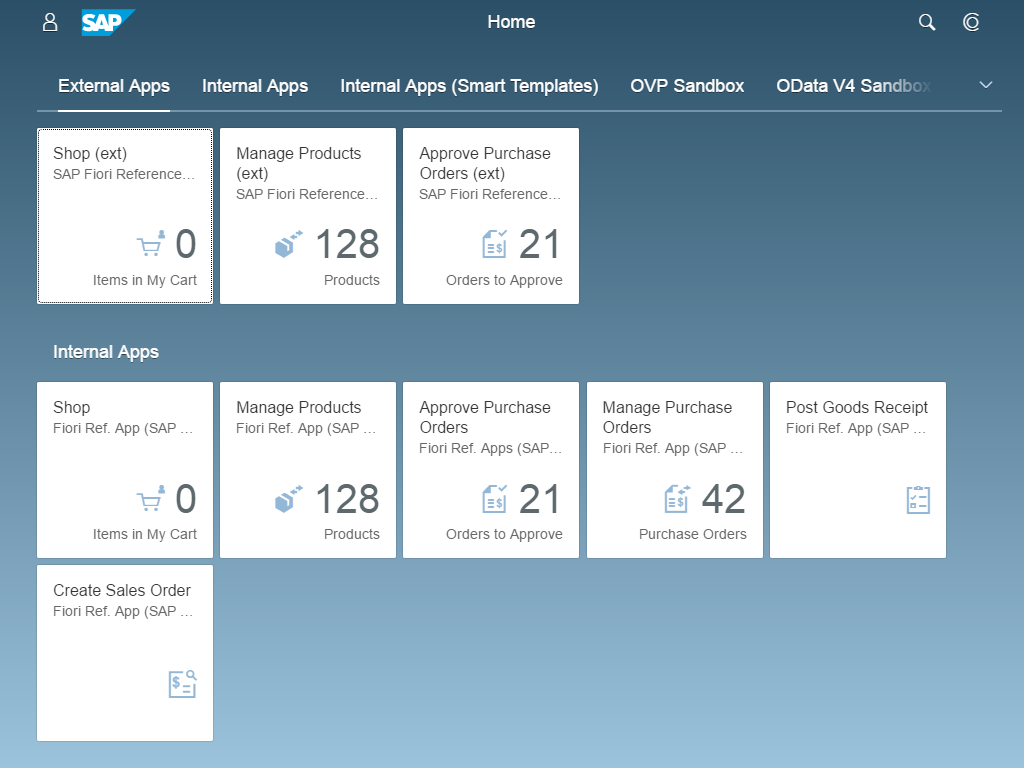1024x768 pixels.
Task: Select the OData V4 Sandbox group
Action: point(853,86)
